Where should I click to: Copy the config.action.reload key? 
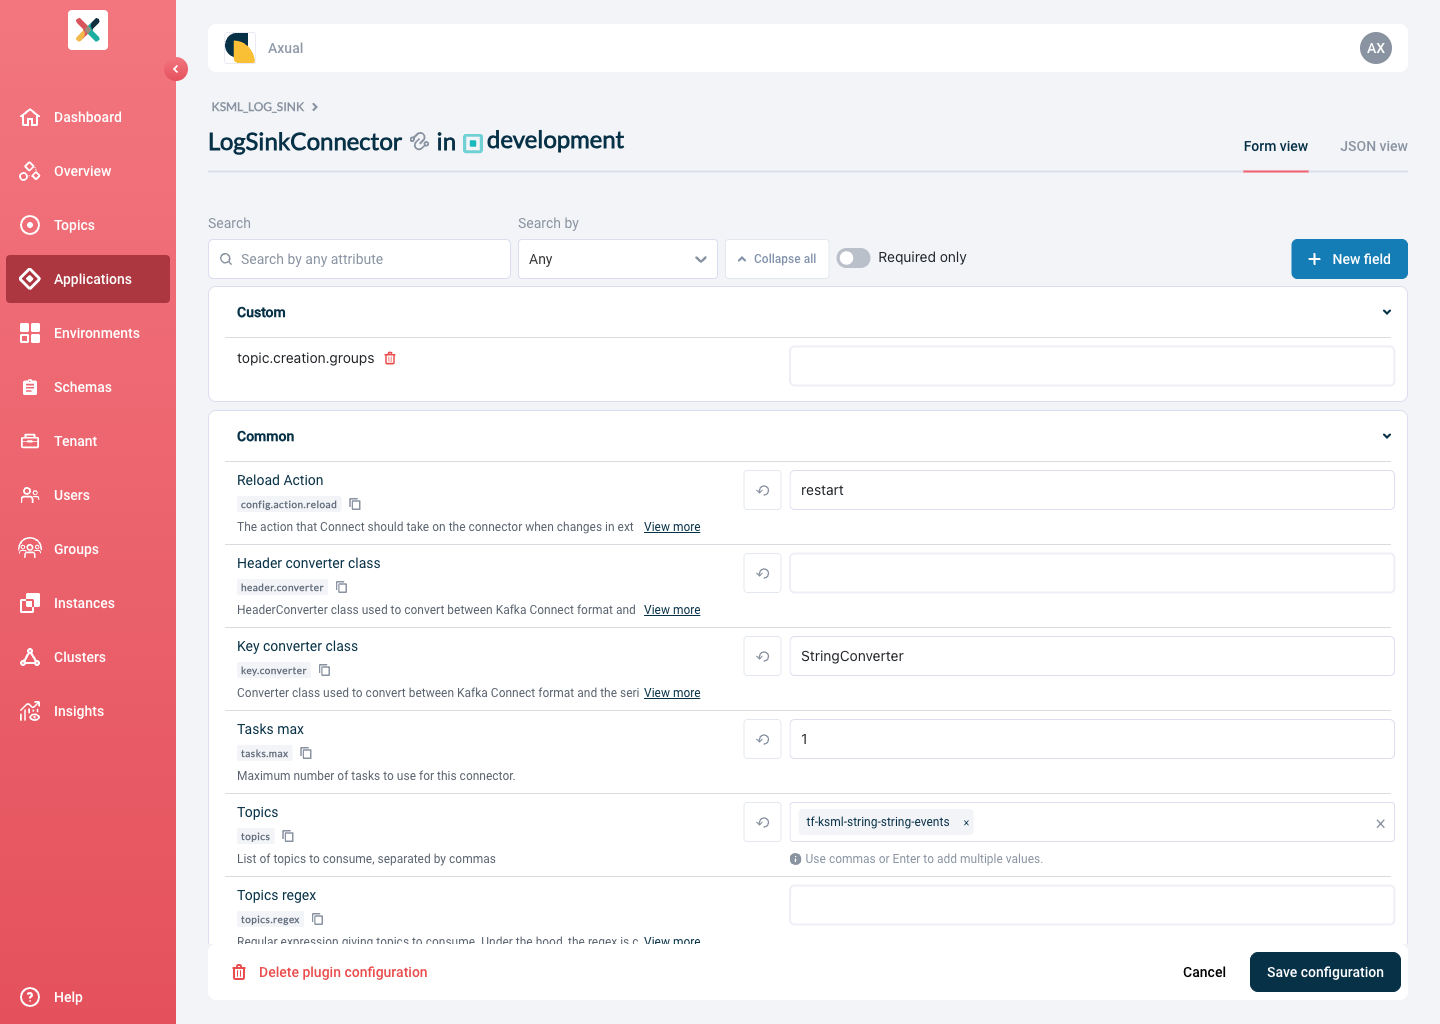355,504
